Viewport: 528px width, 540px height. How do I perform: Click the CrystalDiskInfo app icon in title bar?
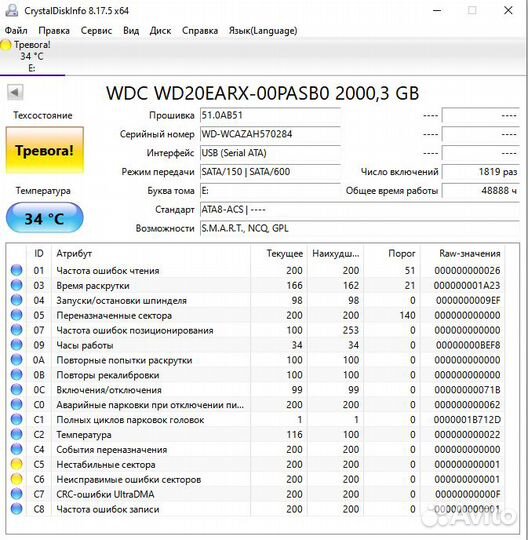tap(11, 10)
